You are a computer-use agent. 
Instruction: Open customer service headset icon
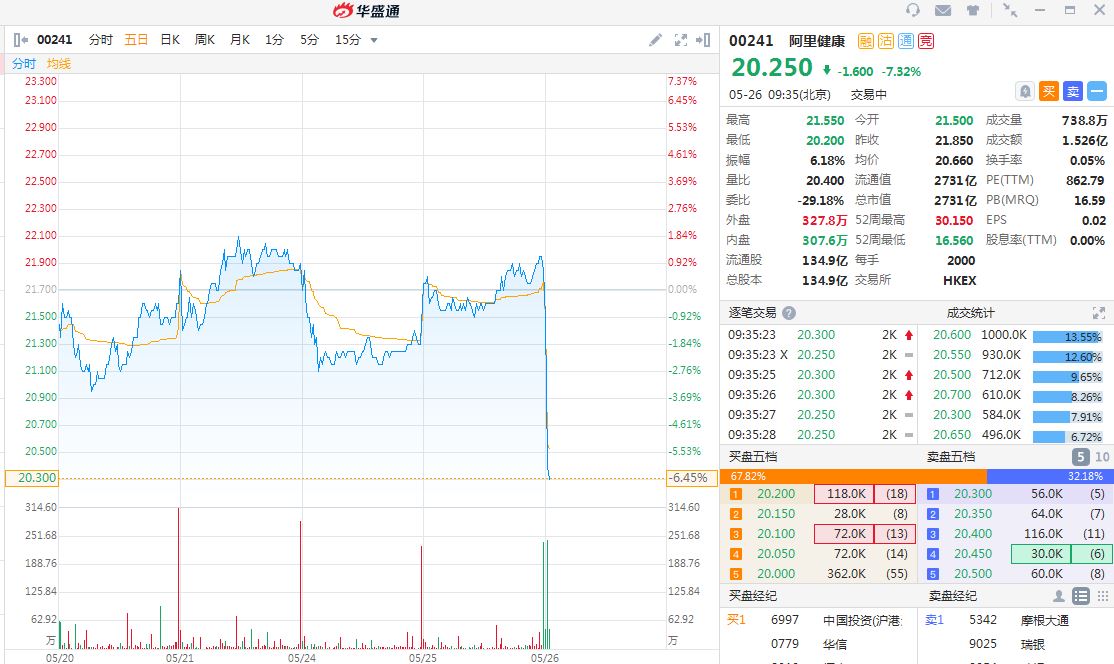pyautogui.click(x=912, y=11)
